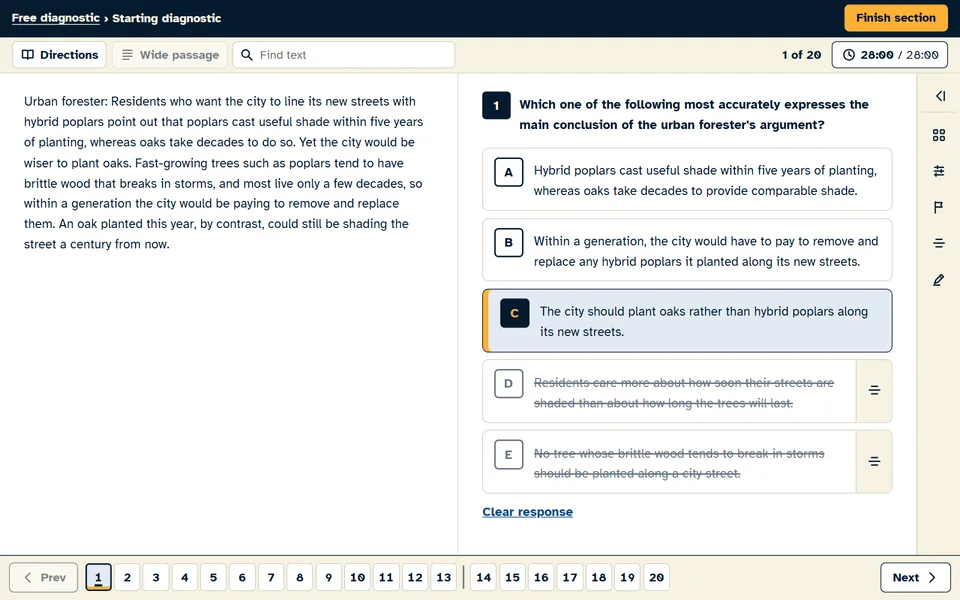960x600 pixels.
Task: Go to the next question
Action: [x=915, y=577]
